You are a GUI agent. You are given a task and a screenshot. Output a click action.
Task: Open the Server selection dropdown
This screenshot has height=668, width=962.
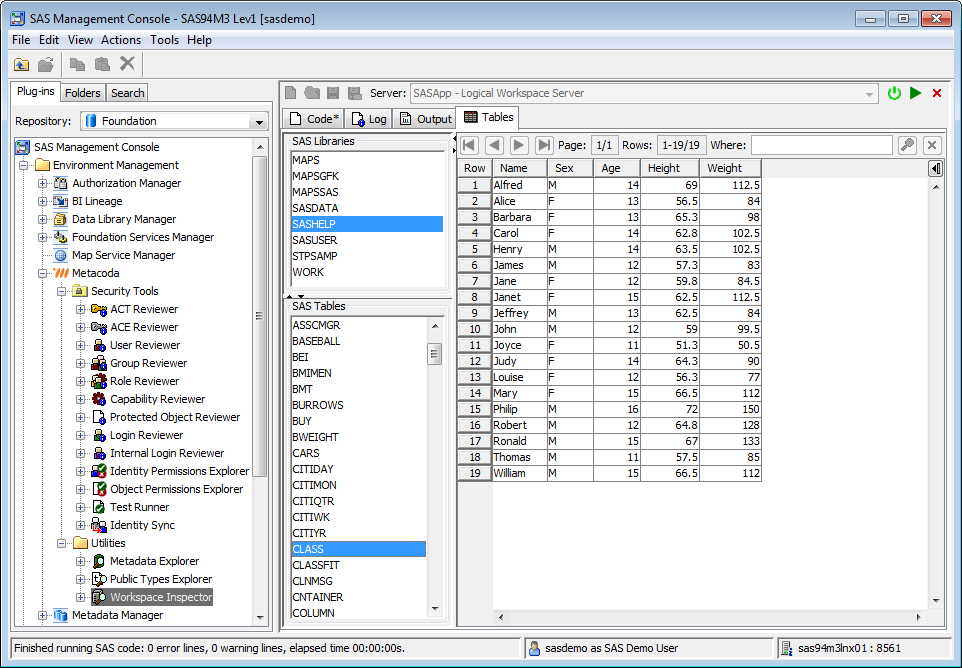pos(869,94)
